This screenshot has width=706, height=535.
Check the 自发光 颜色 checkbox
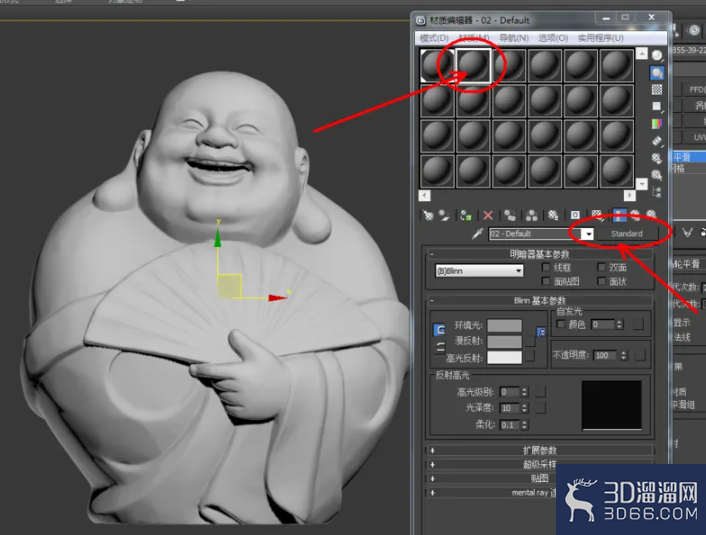(561, 324)
